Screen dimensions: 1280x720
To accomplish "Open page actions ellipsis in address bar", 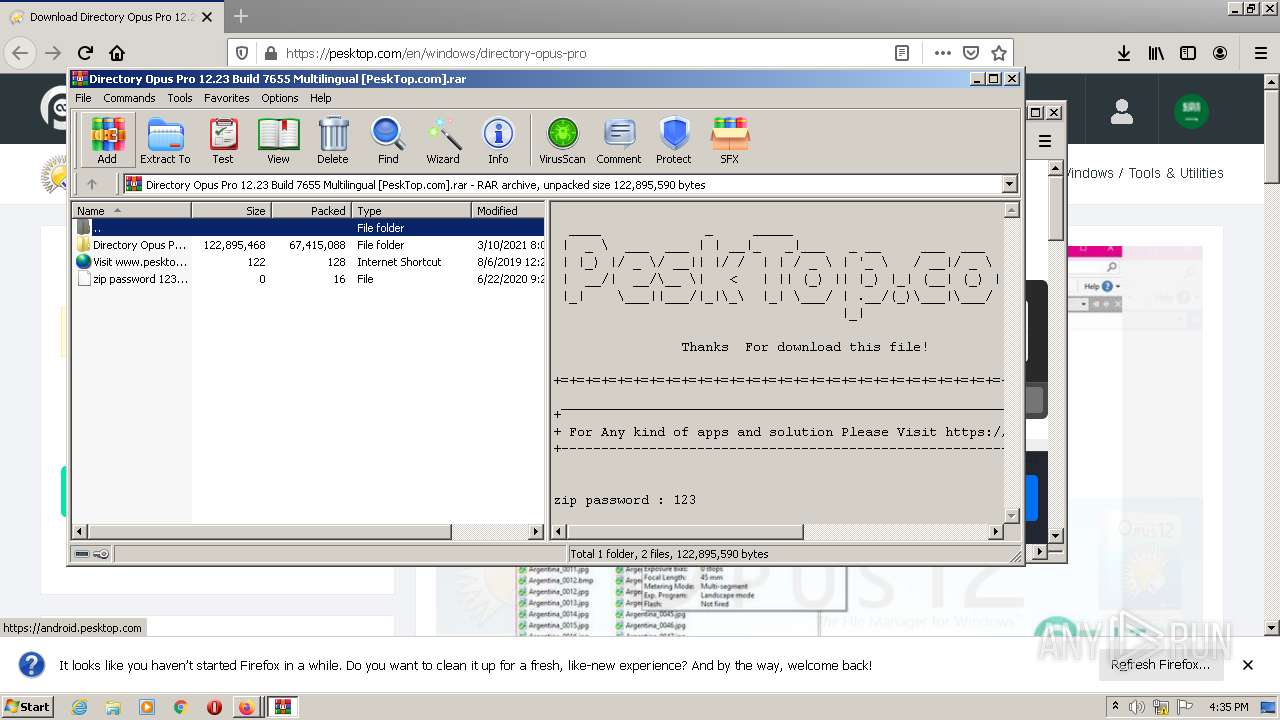I will pyautogui.click(x=942, y=53).
